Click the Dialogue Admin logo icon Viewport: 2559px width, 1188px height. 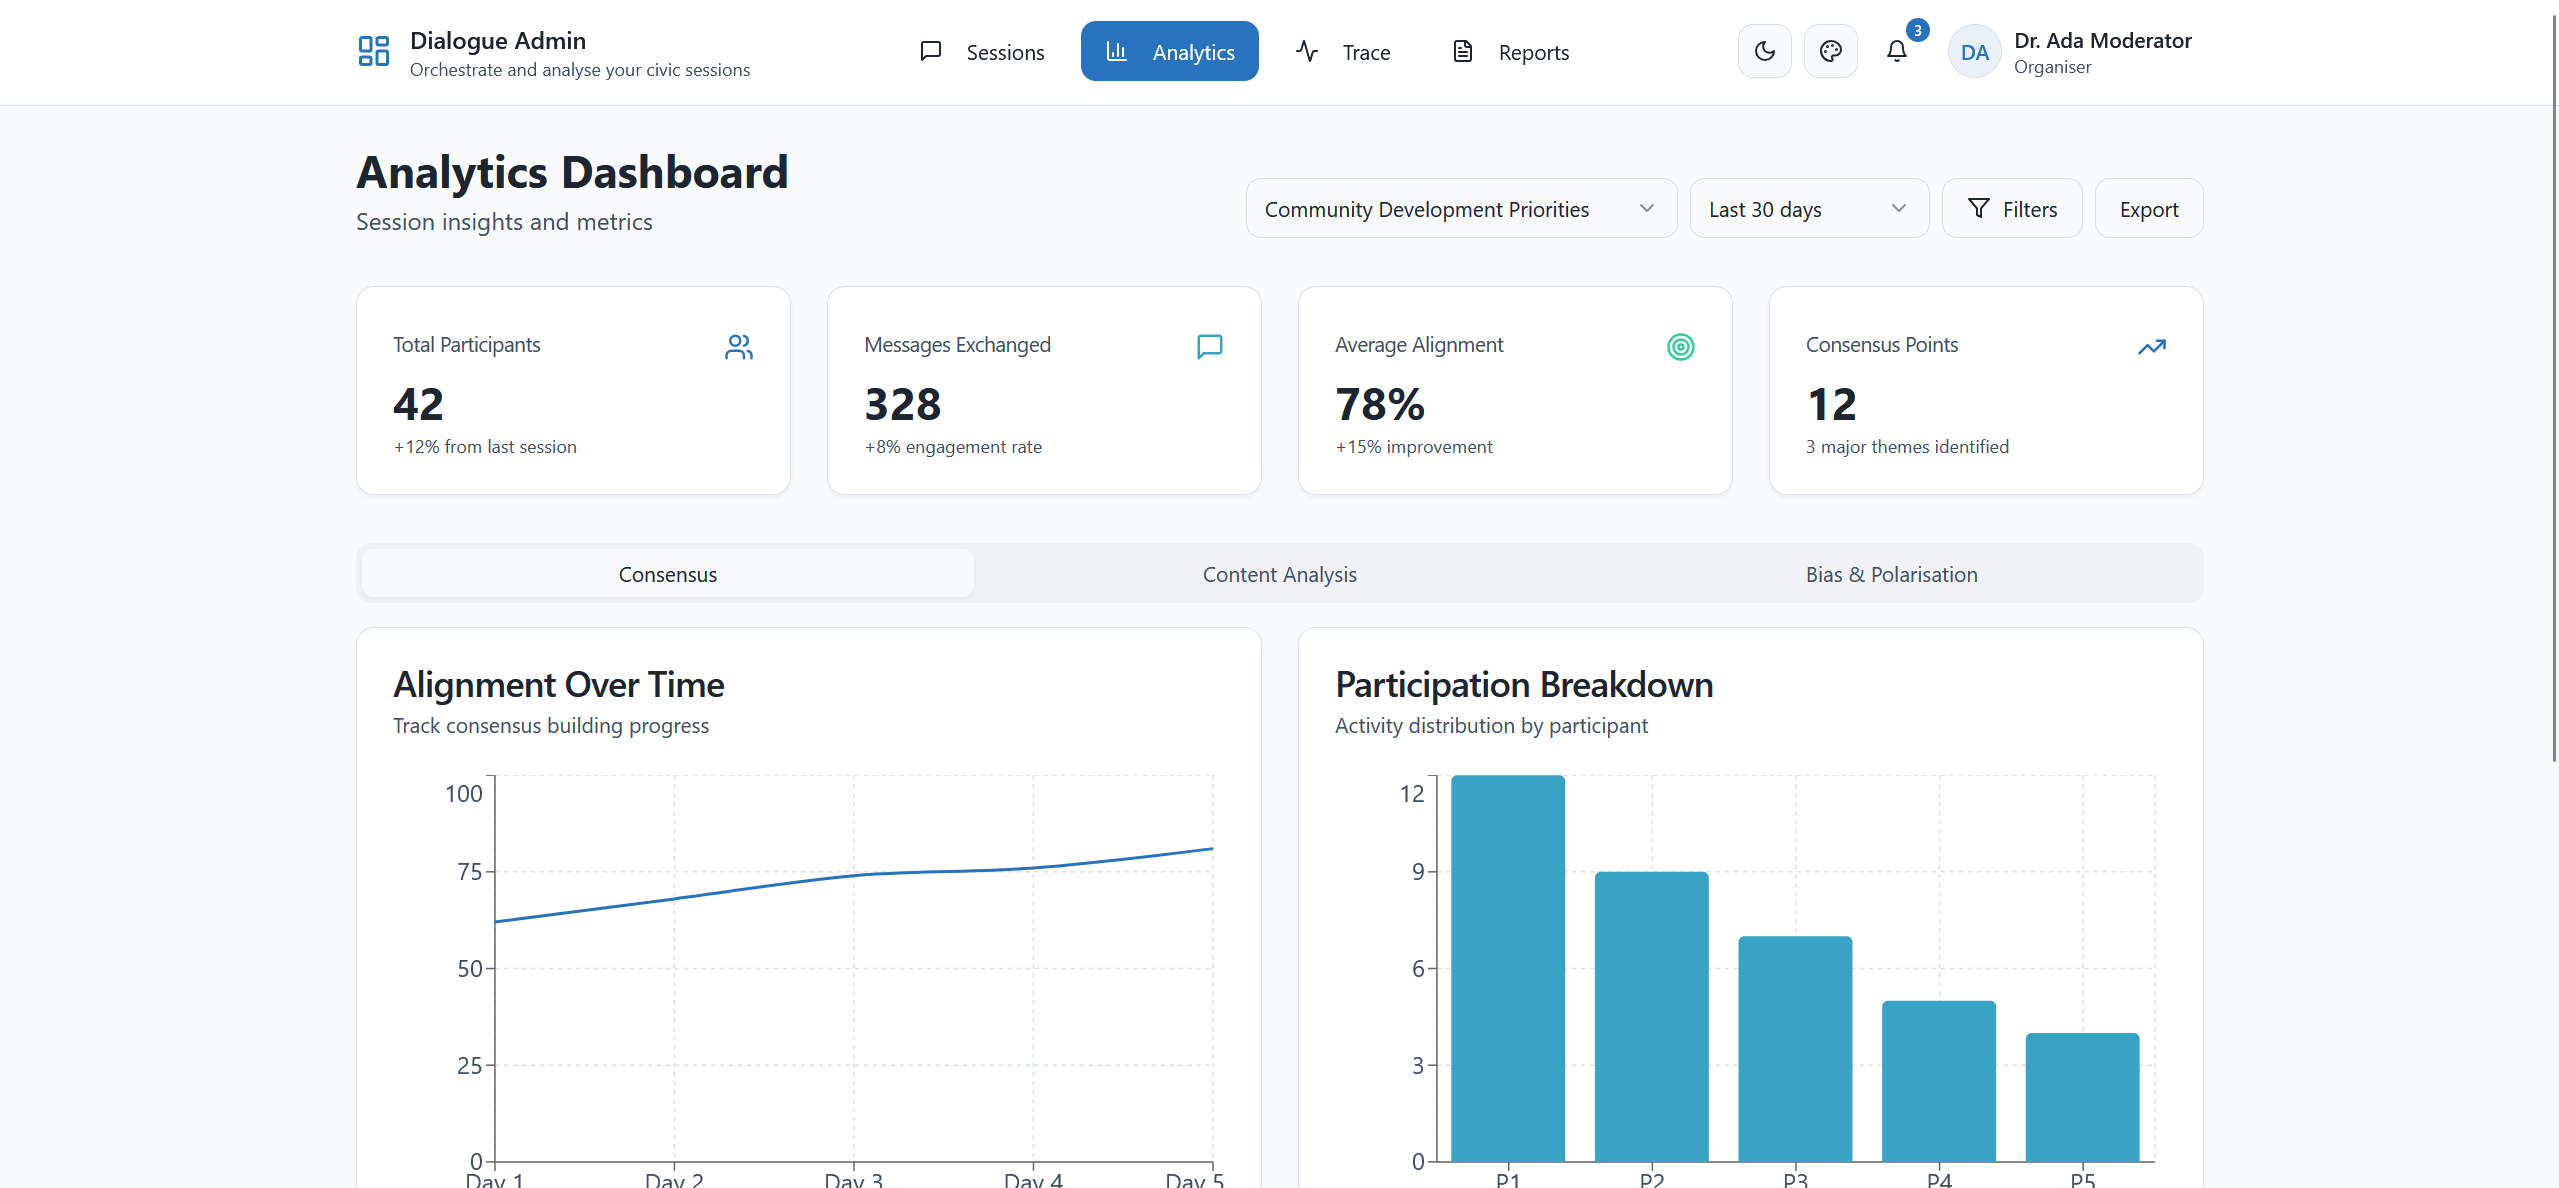click(x=373, y=50)
